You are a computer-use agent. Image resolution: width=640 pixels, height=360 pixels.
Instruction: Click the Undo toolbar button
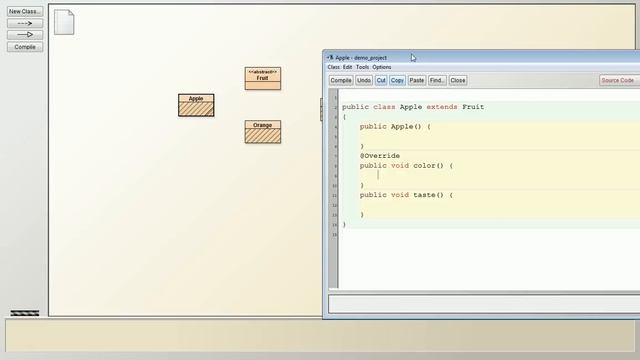tap(364, 80)
